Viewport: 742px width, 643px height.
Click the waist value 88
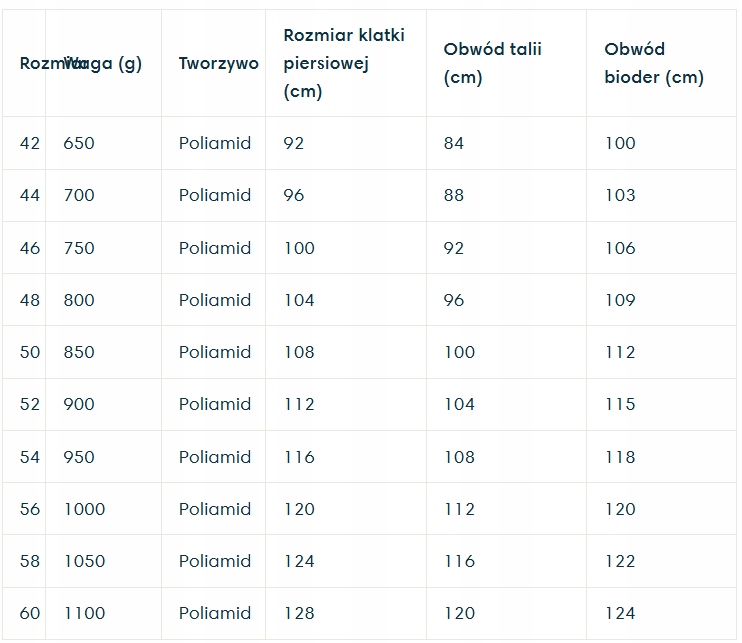tap(454, 195)
